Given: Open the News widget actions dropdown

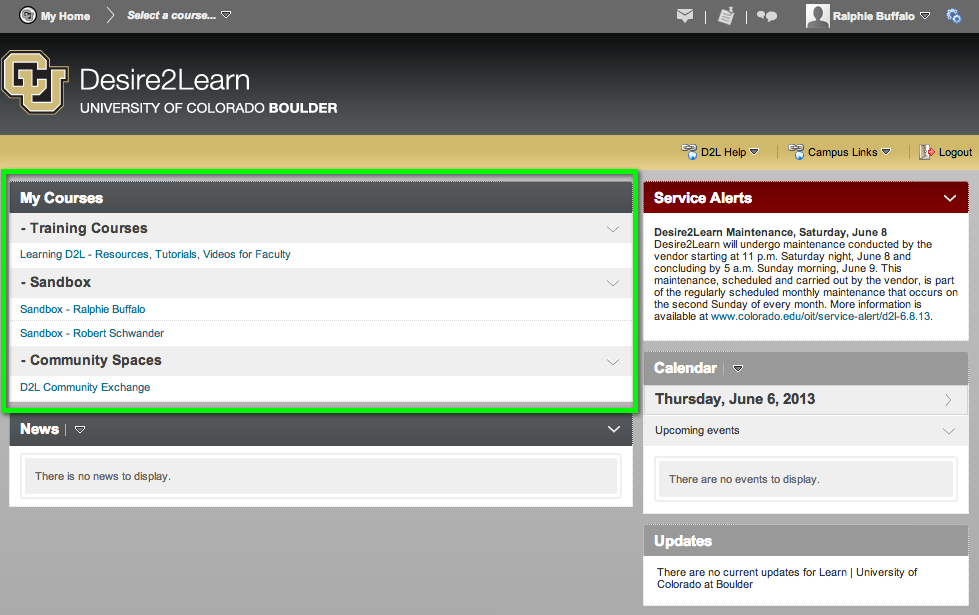Looking at the screenshot, I should coord(80,430).
